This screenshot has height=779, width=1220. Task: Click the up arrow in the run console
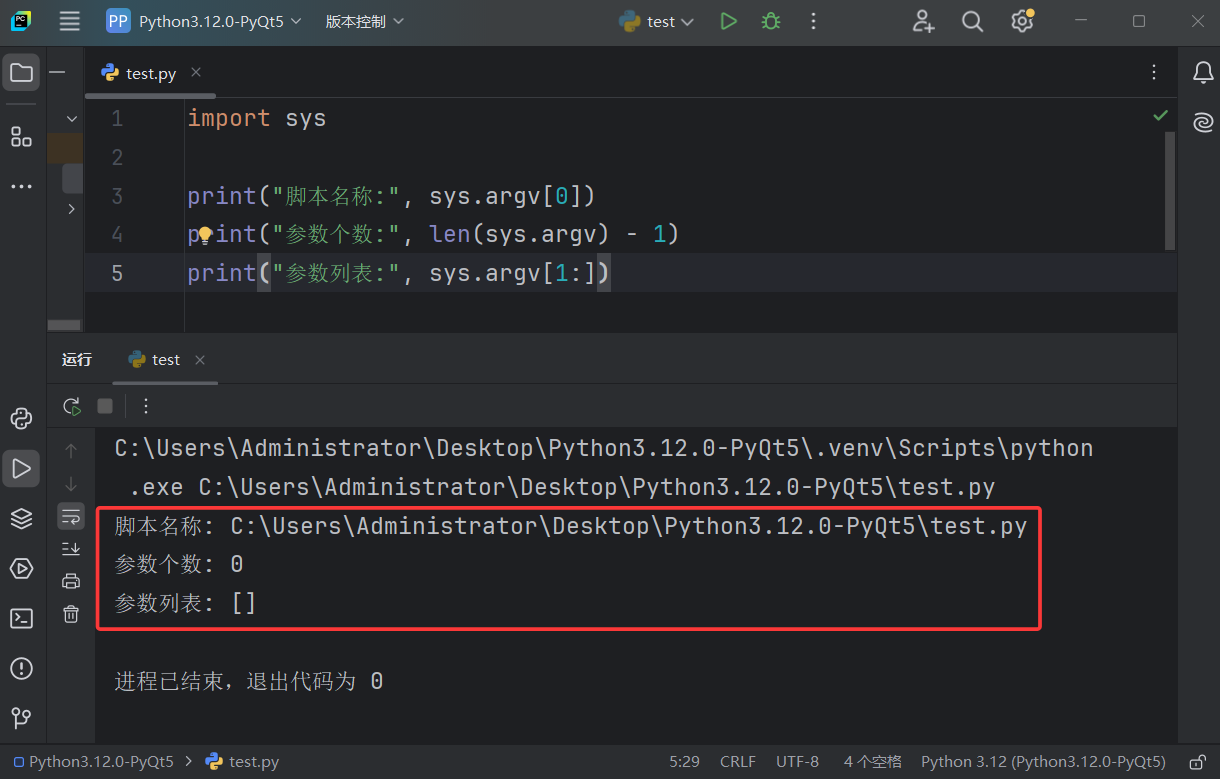[x=71, y=452]
